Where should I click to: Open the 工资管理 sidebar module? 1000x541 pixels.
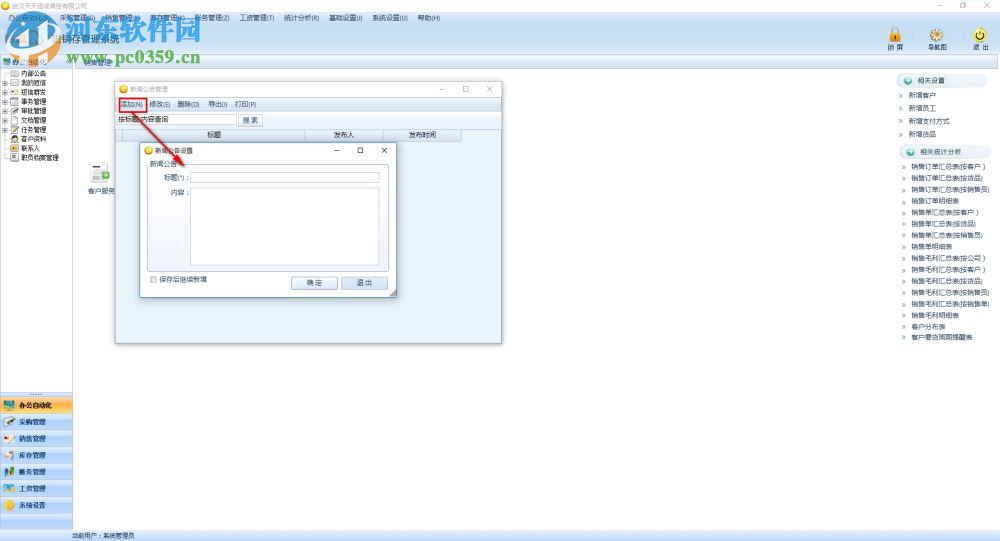[36, 488]
